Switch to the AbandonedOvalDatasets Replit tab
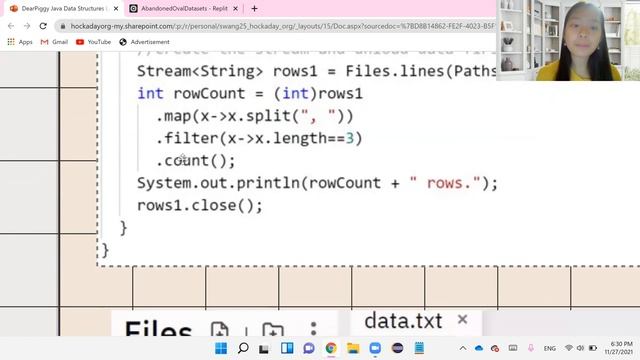Viewport: 640px width, 360px height. [x=184, y=9]
